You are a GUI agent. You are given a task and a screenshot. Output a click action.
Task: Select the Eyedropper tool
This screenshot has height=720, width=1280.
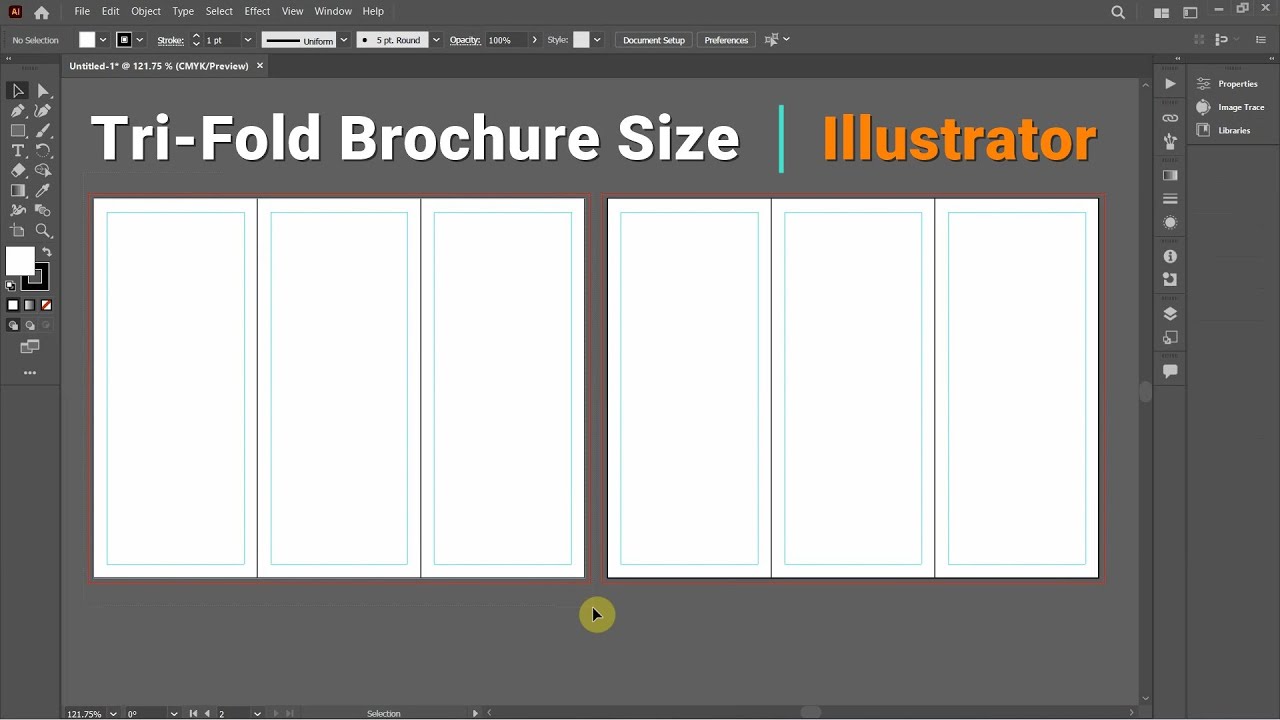tap(43, 191)
